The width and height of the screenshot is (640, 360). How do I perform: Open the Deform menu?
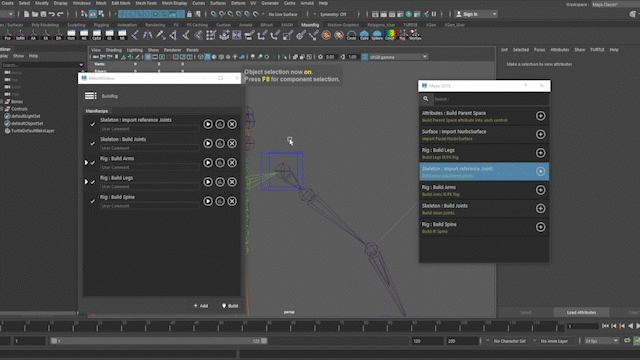[238, 3]
